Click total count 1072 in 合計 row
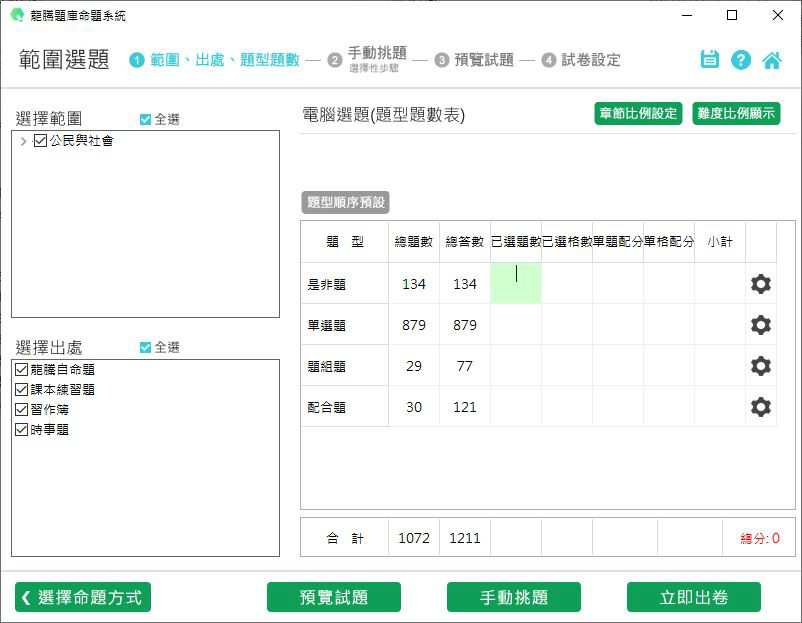Image resolution: width=802 pixels, height=623 pixels. (414, 538)
